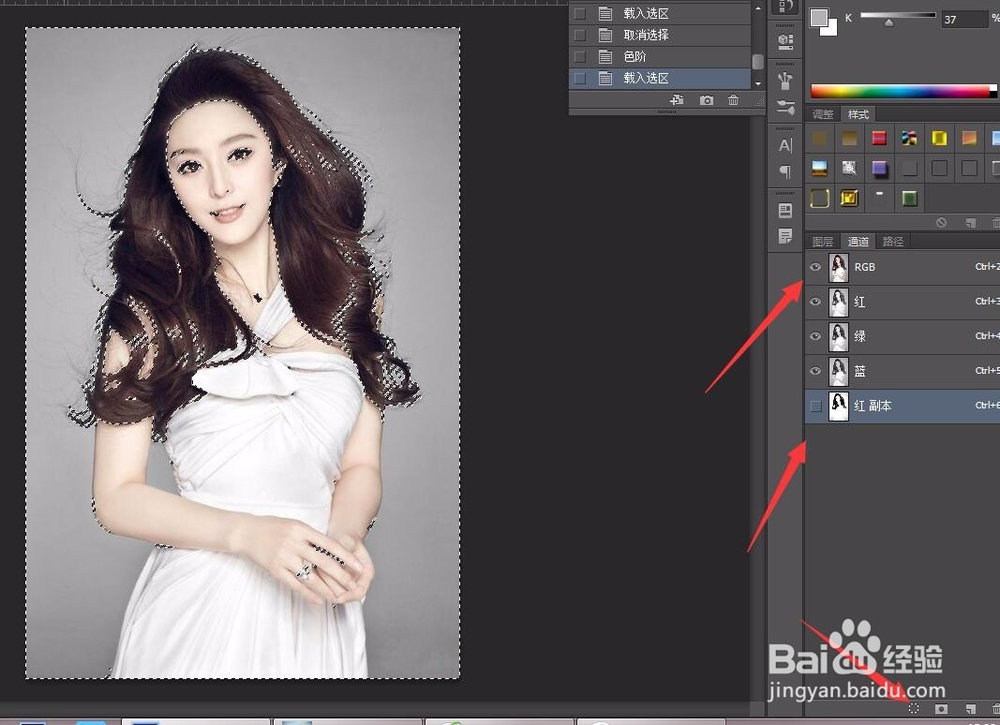Set history brush source on highlighted 载入选区
Image resolution: width=1000 pixels, height=725 pixels.
(580, 78)
